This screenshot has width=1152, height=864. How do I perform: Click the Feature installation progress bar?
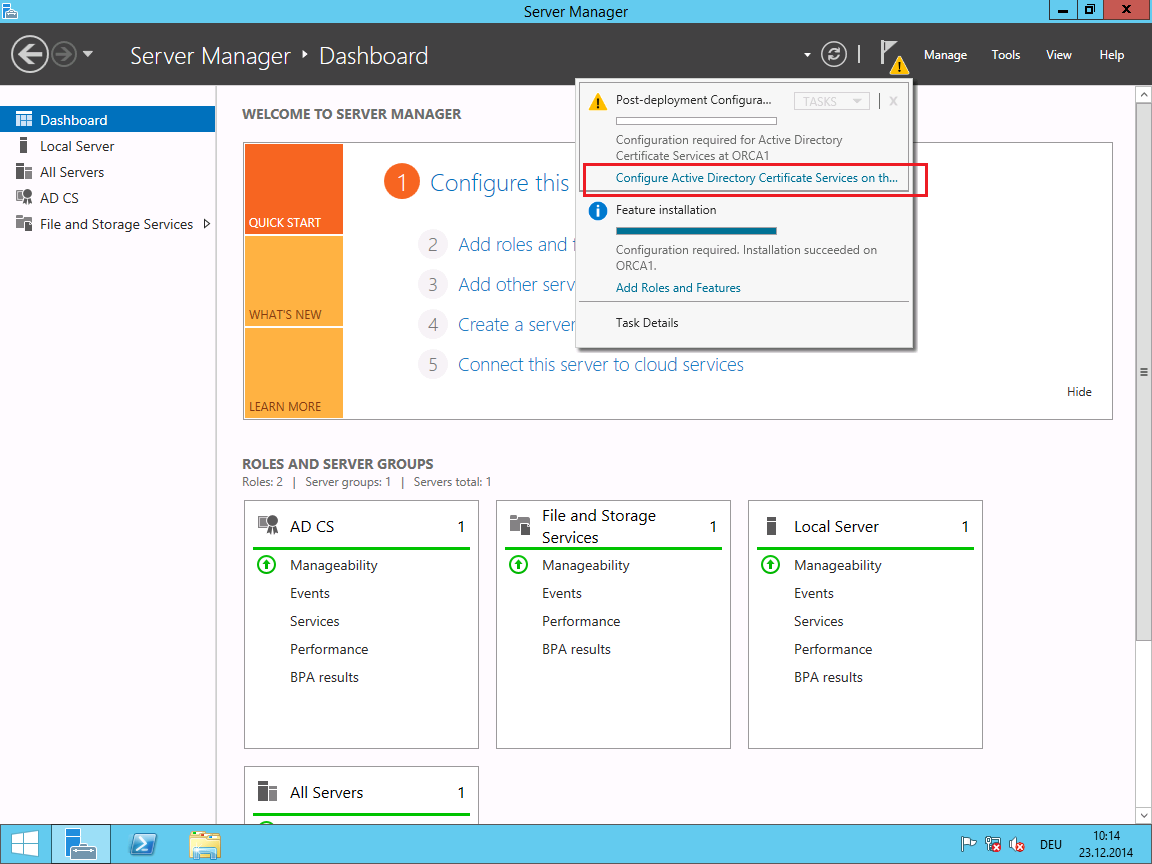pos(682,231)
